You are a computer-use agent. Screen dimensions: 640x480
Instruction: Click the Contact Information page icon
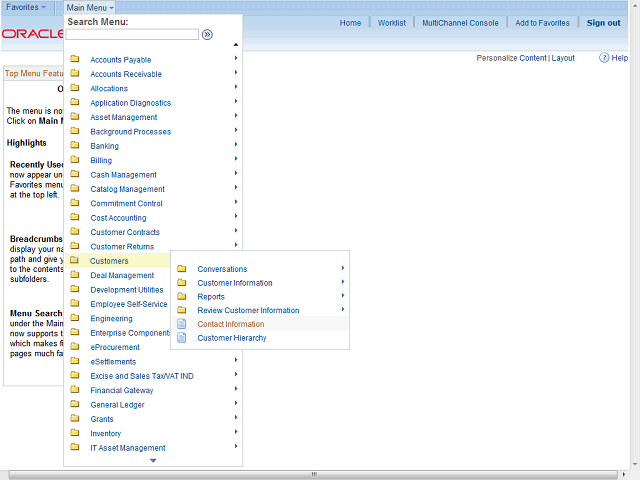click(x=182, y=324)
